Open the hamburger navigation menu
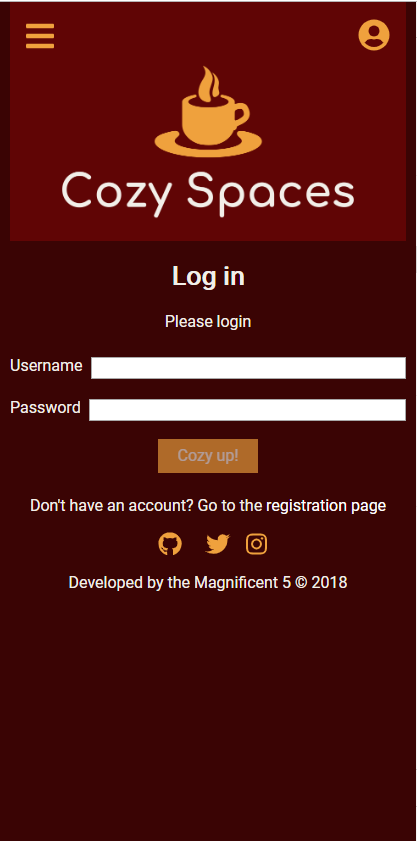Image resolution: width=417 pixels, height=841 pixels. (x=40, y=36)
